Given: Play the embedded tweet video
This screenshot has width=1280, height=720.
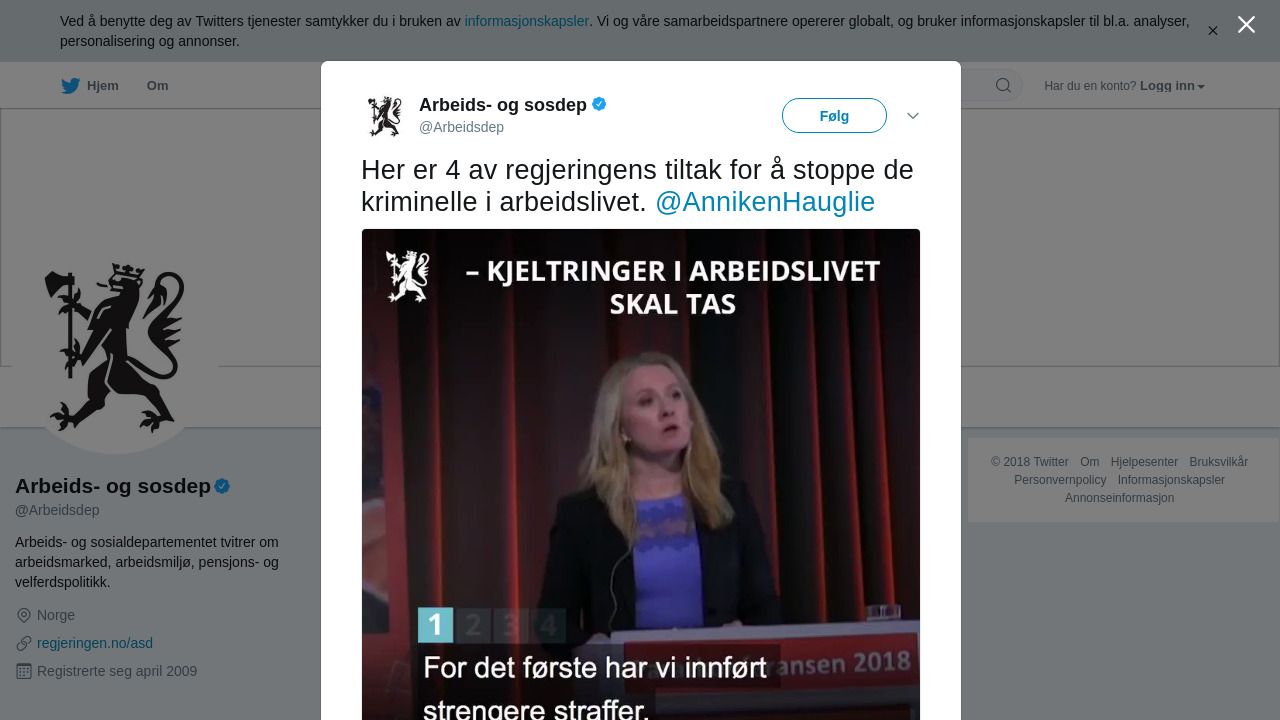Looking at the screenshot, I should pos(641,475).
